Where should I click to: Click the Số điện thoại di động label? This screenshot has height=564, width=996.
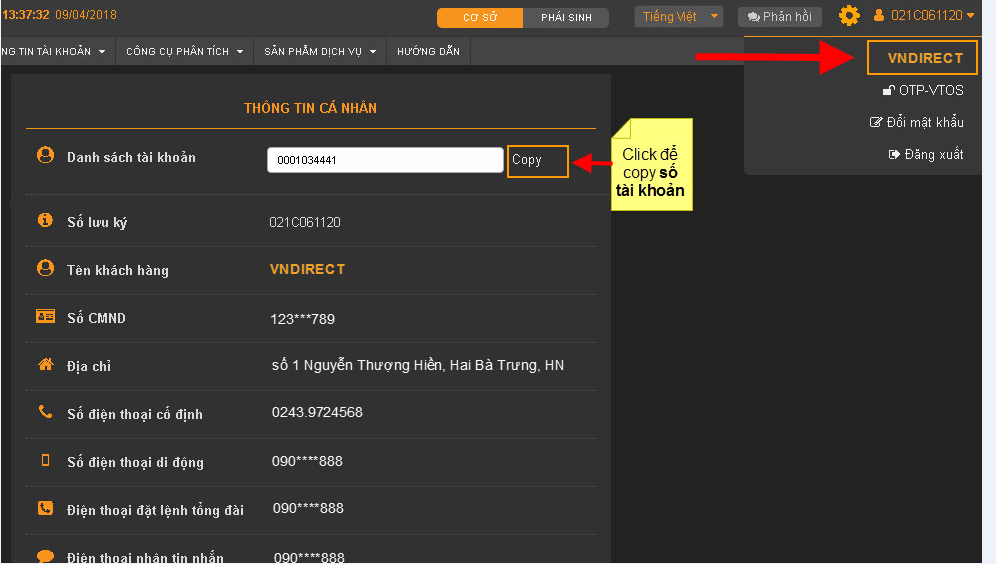[x=135, y=462]
